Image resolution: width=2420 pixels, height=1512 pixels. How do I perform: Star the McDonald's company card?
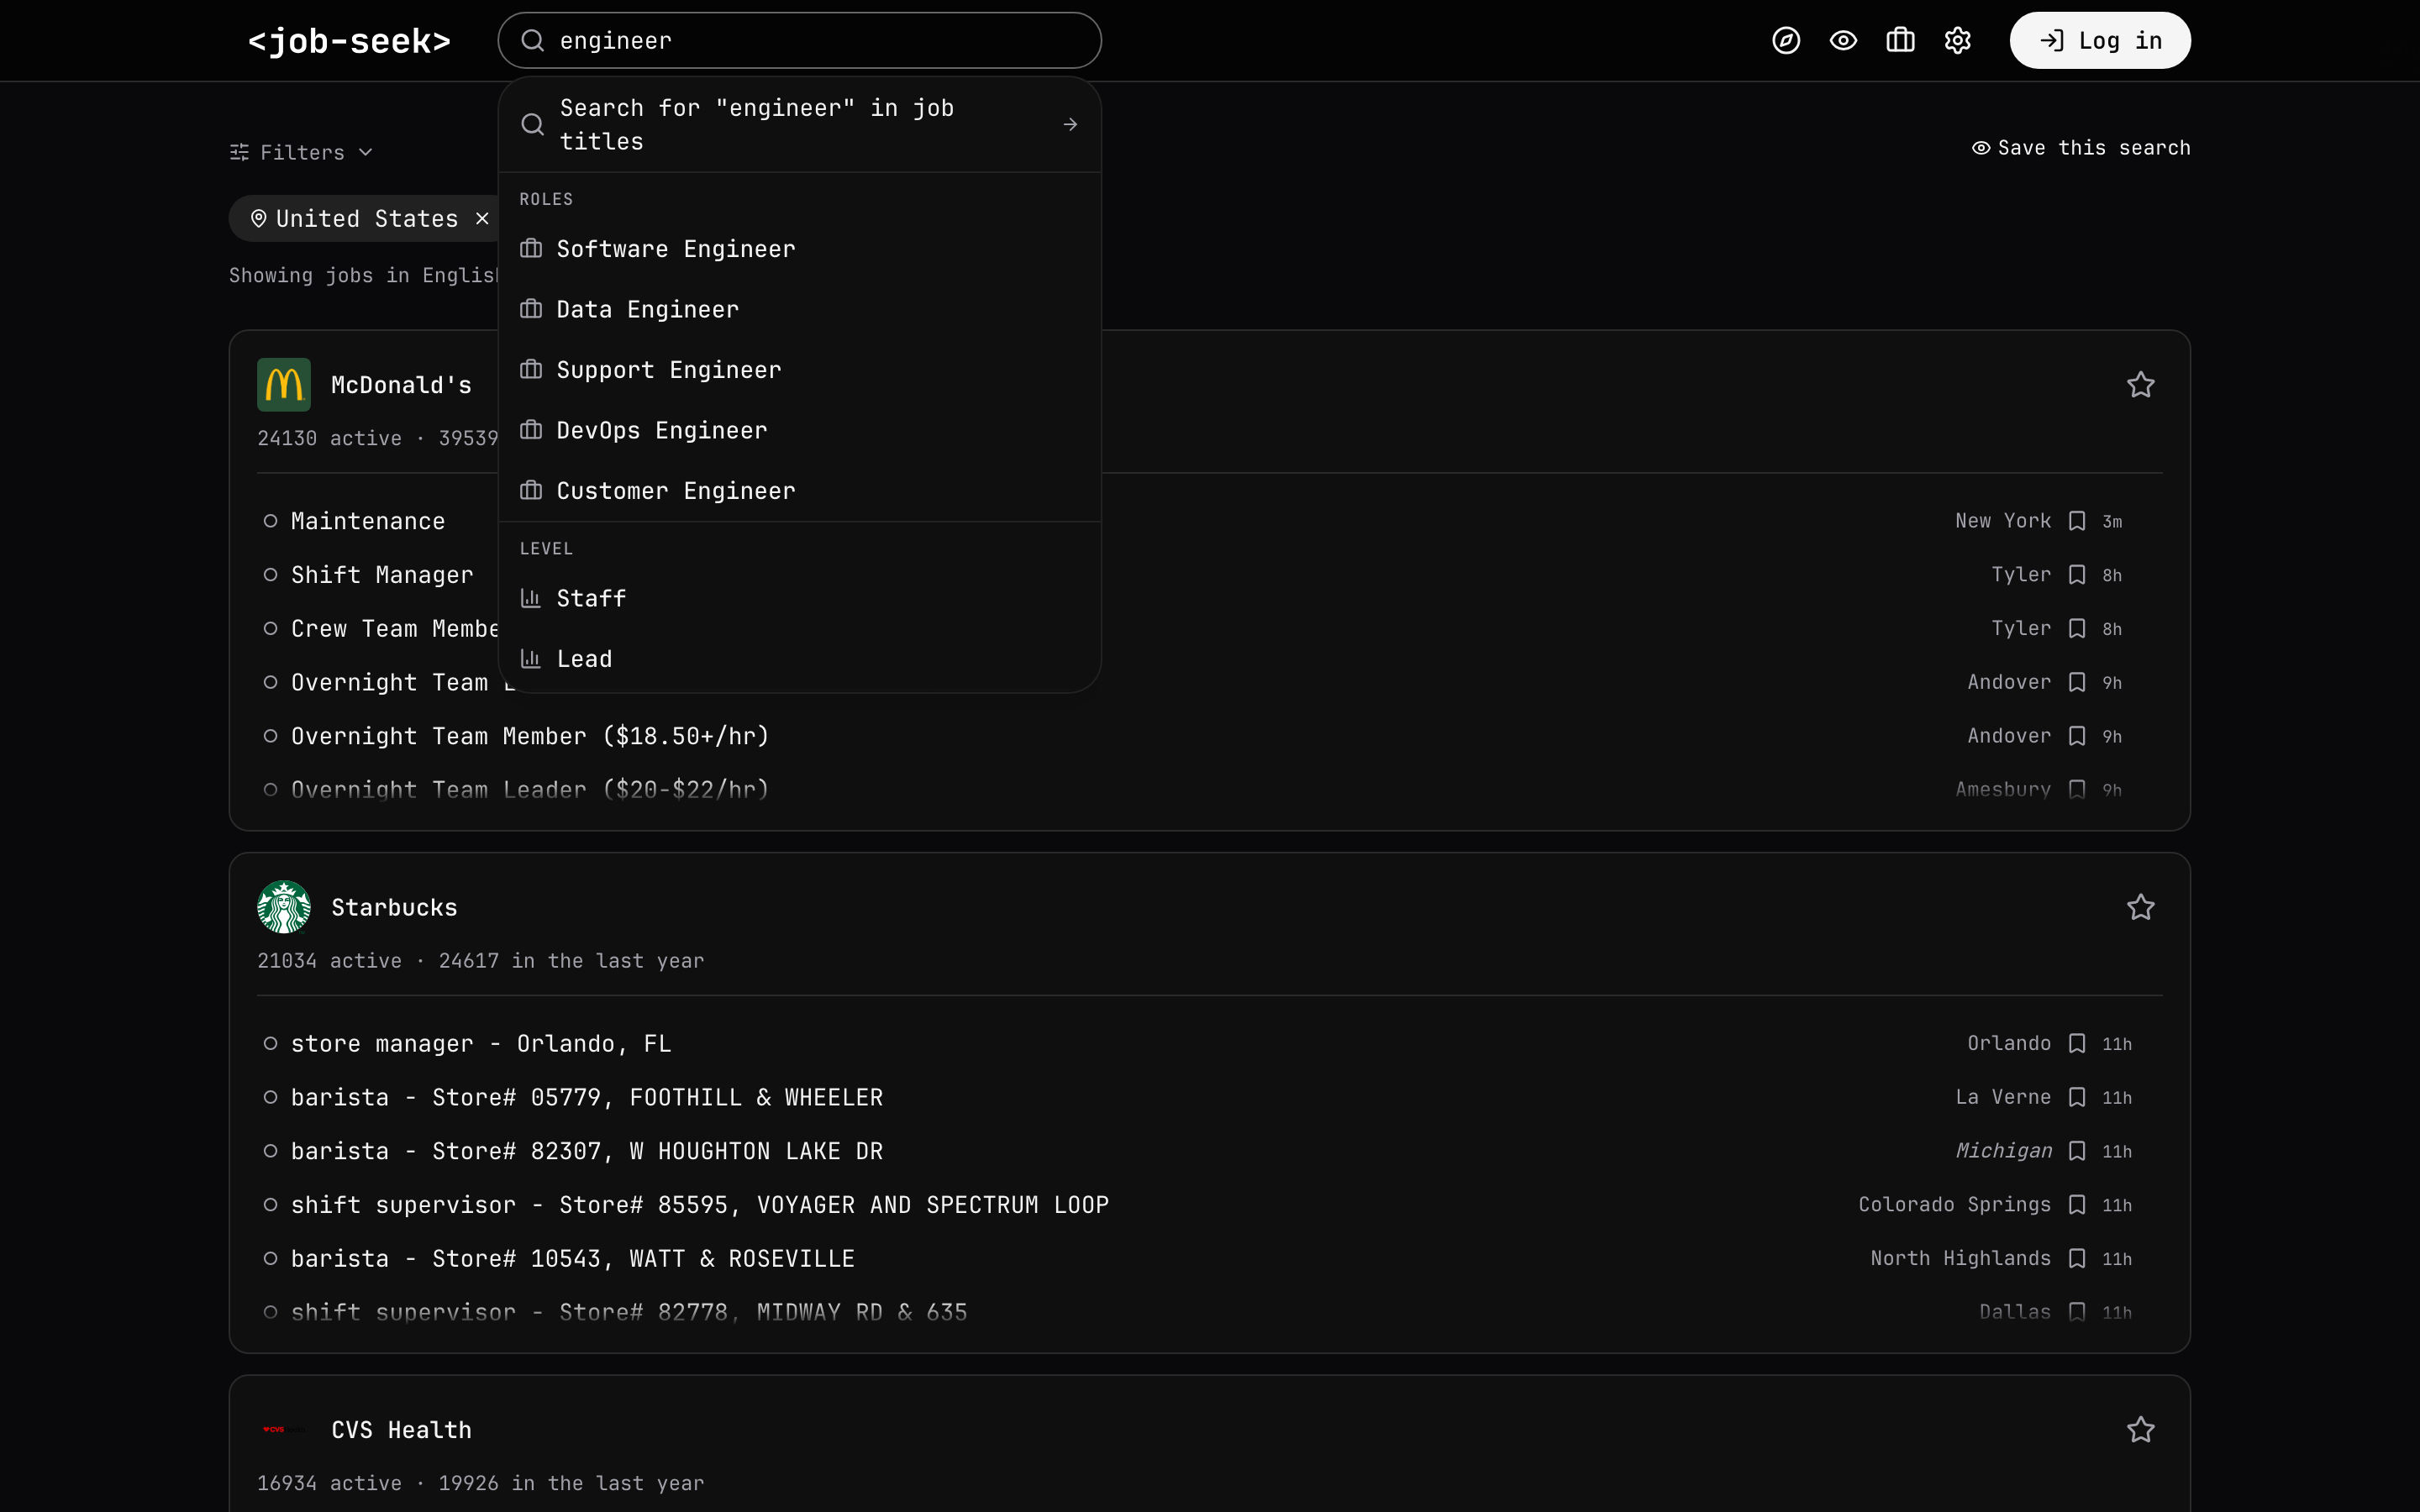pyautogui.click(x=2140, y=385)
